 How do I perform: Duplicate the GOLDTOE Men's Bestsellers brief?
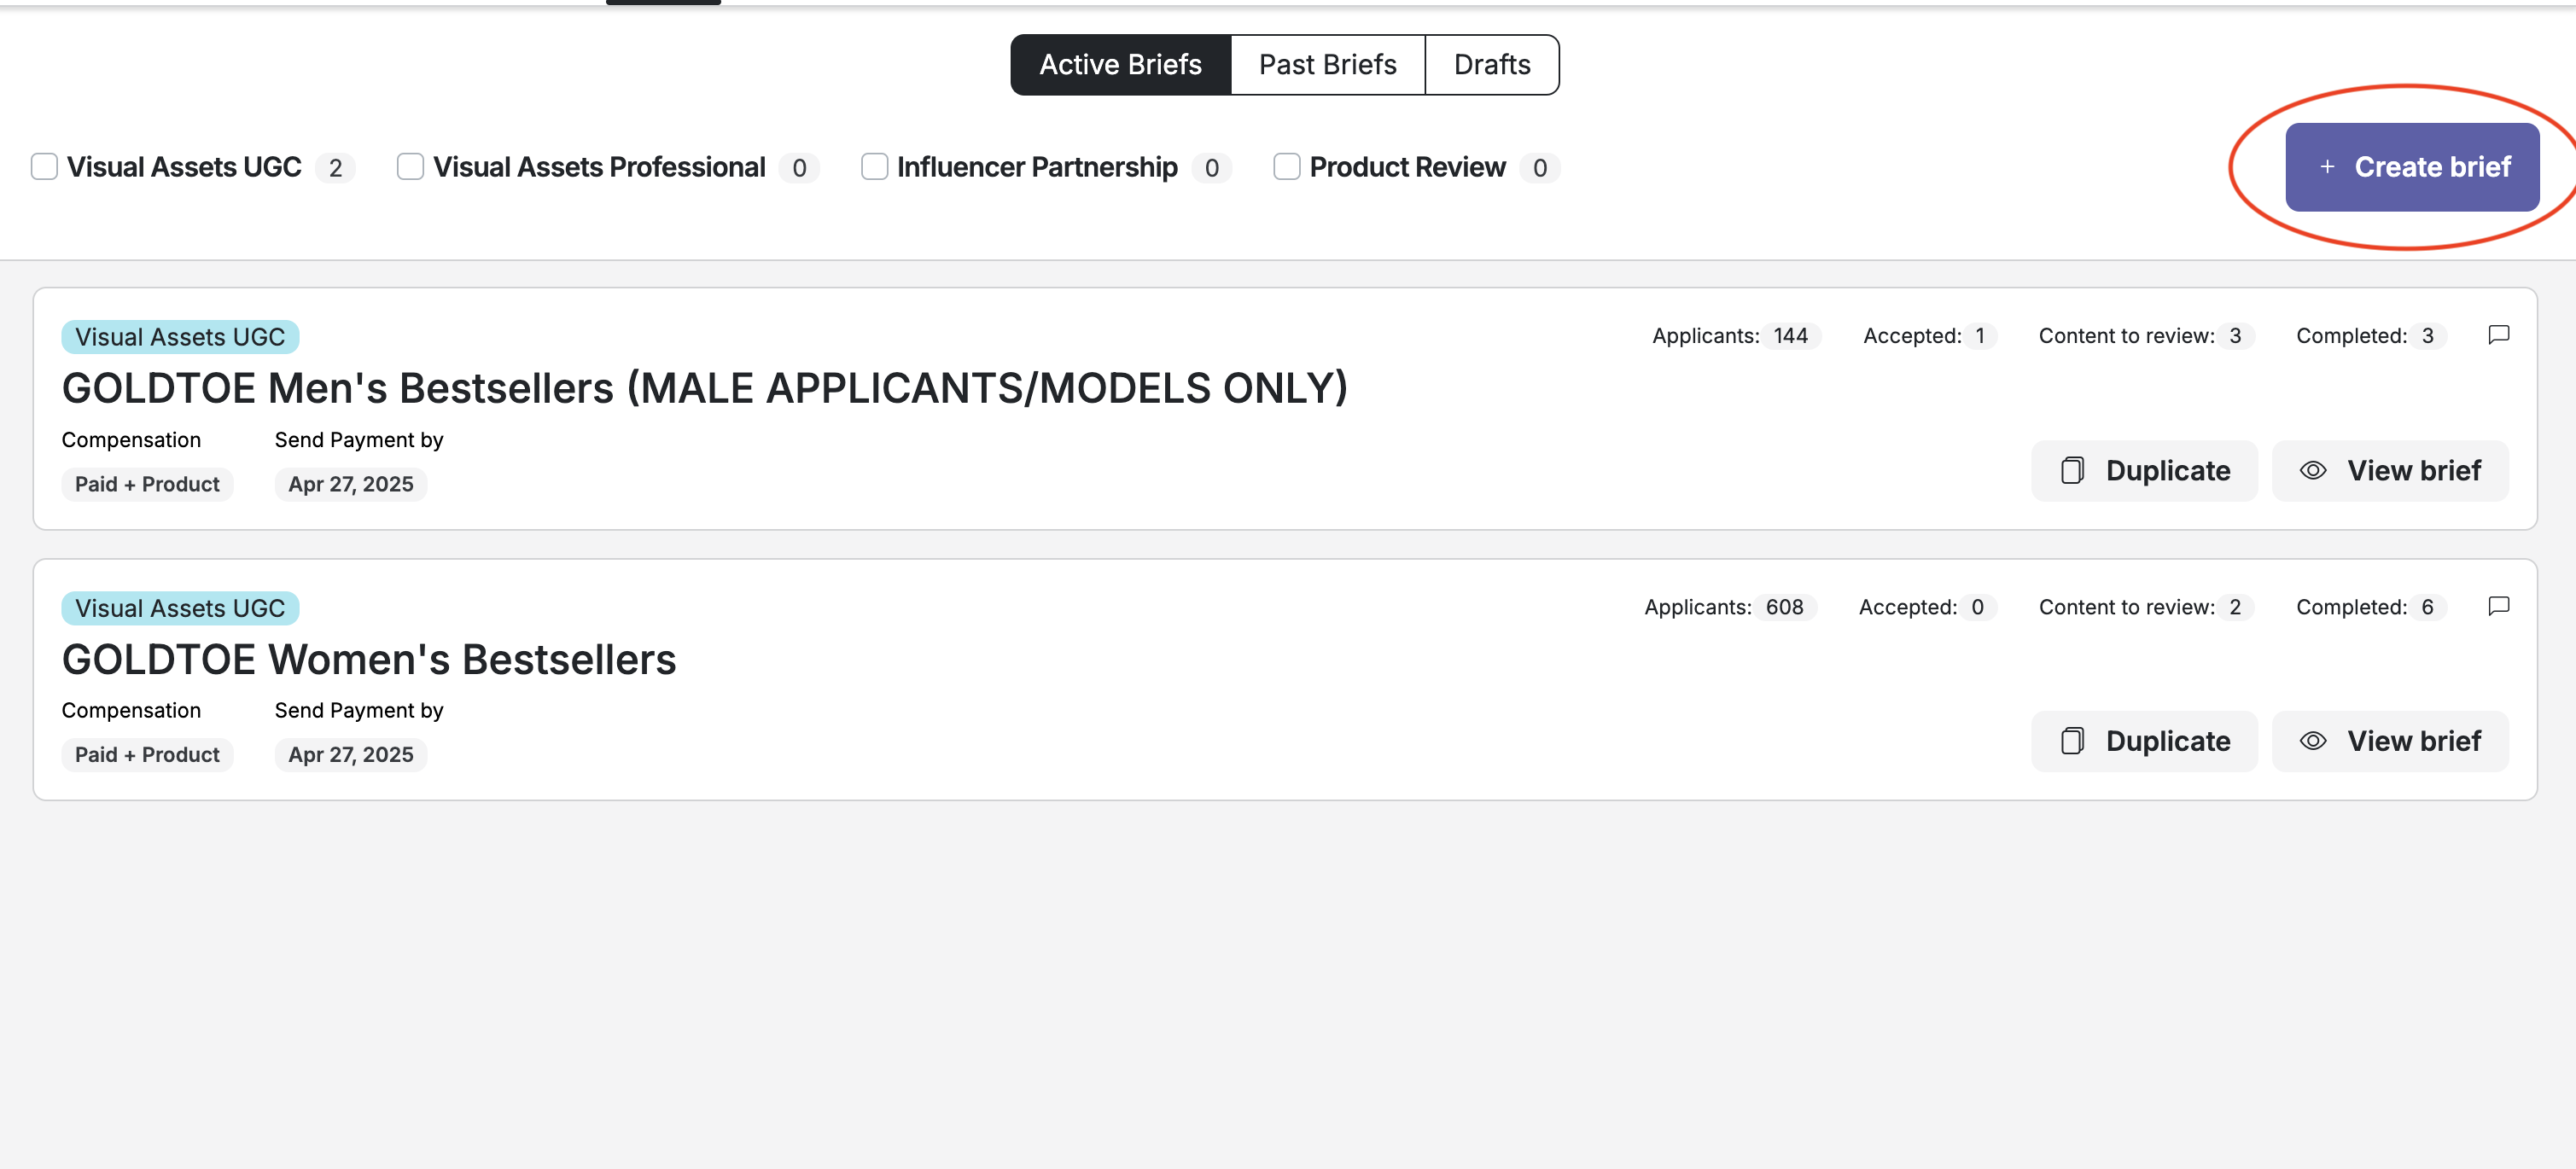(2144, 471)
